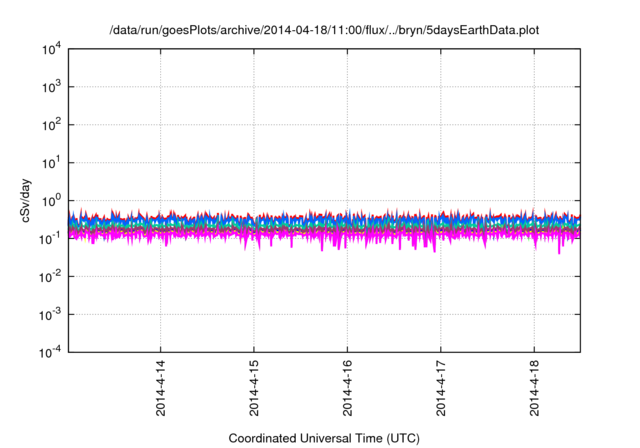Click the 10^1 y-axis tick label
The height and width of the screenshot is (448, 640).
51,163
